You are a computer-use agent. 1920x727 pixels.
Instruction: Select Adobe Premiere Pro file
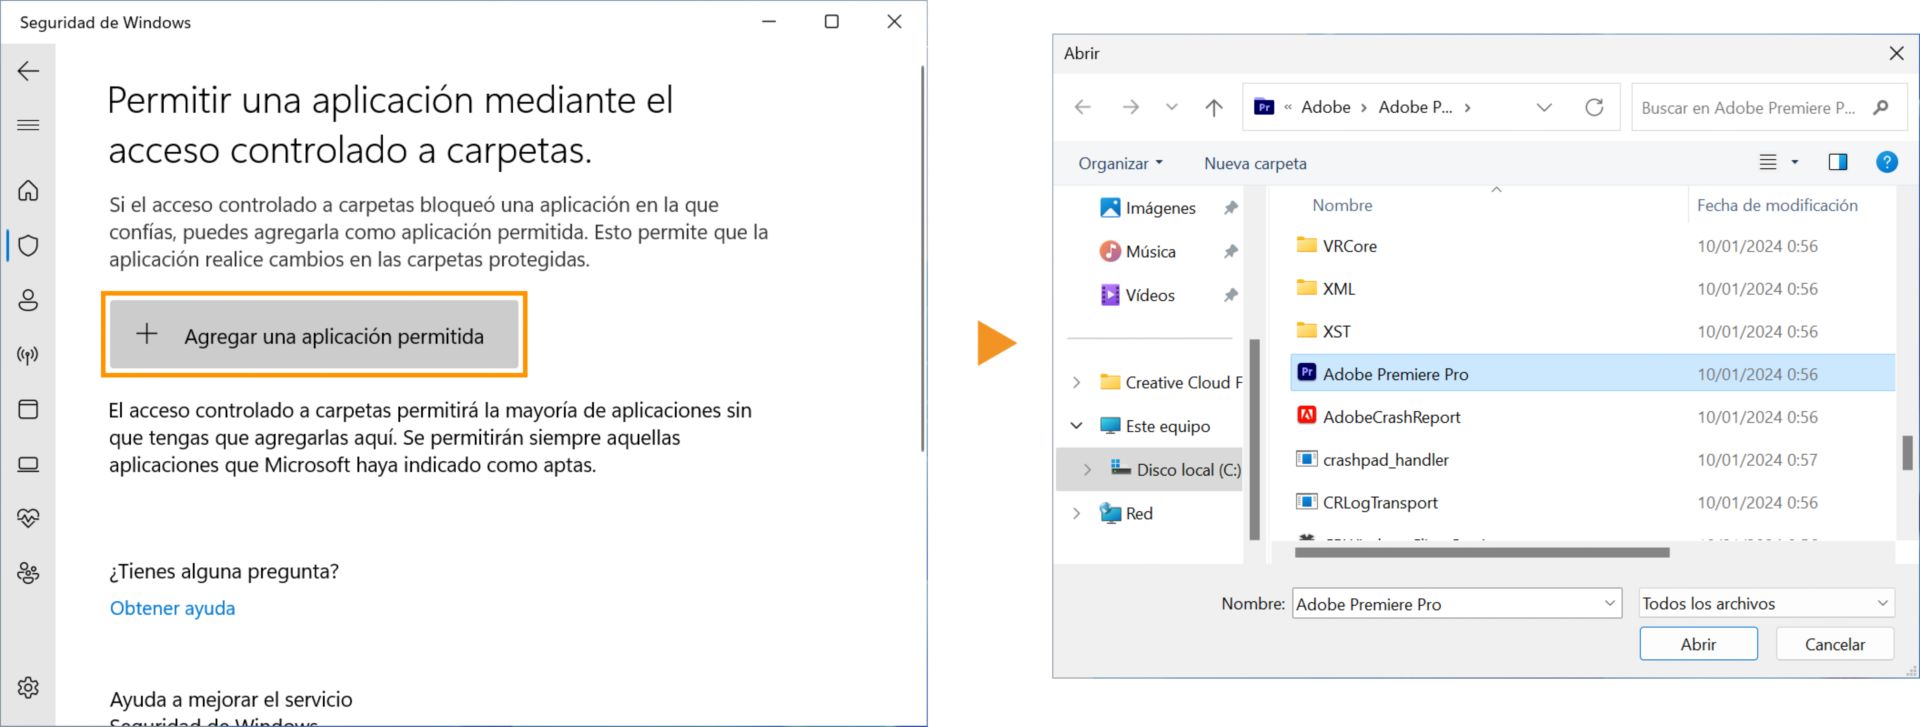tap(1592, 374)
